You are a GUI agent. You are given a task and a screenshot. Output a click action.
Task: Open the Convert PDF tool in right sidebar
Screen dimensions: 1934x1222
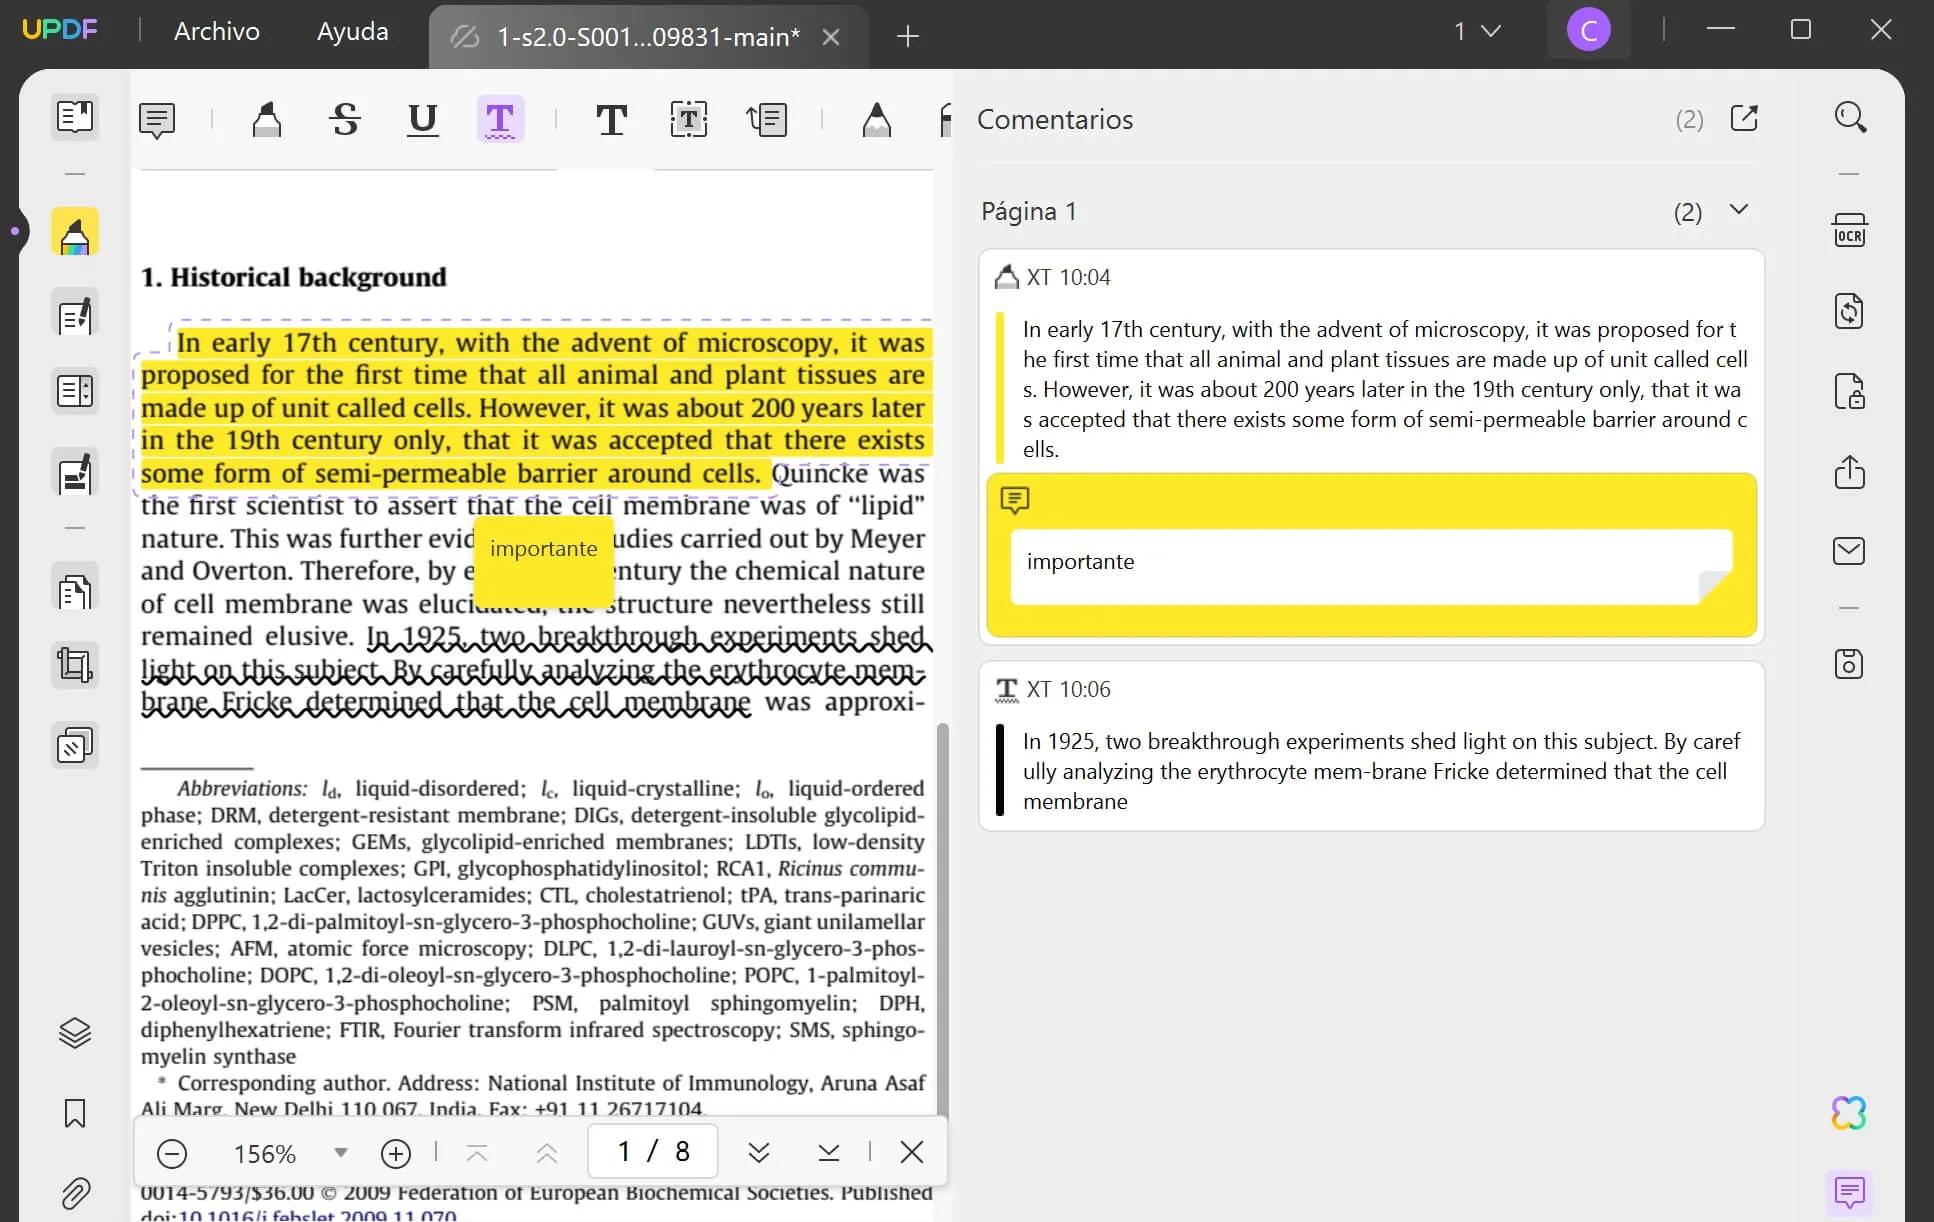pyautogui.click(x=1849, y=311)
